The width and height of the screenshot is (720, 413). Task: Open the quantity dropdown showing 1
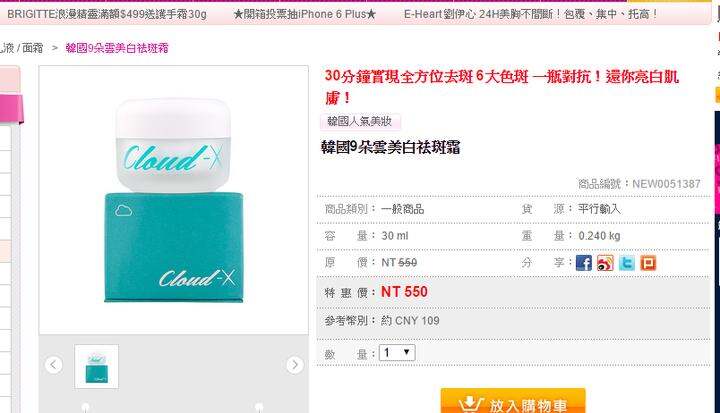pos(397,353)
